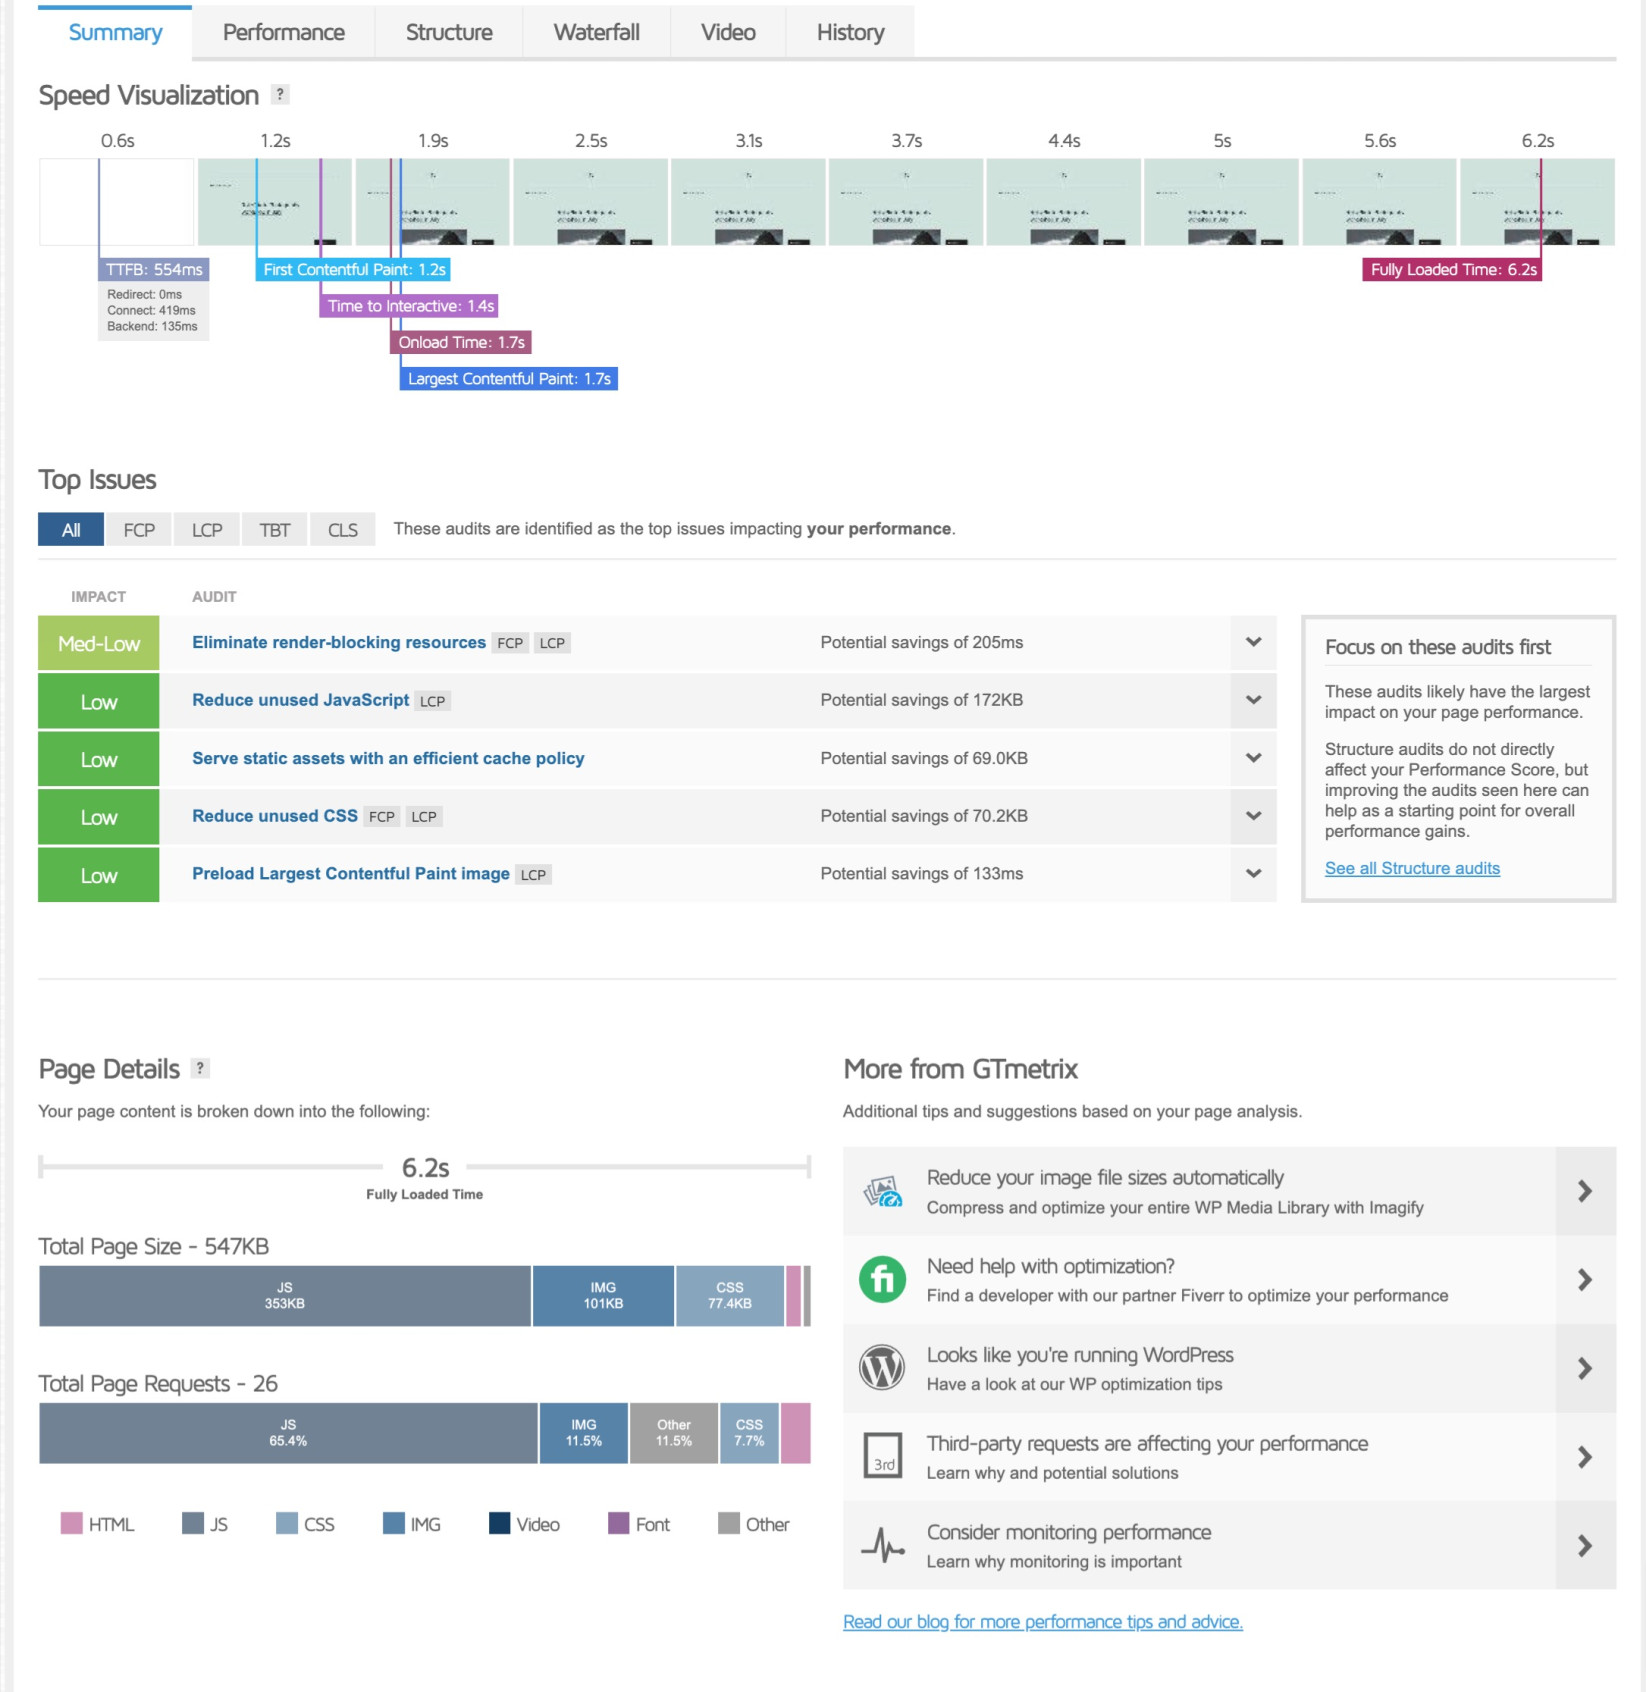Expand Preload Largest Contentful Paint chevron

point(1253,873)
